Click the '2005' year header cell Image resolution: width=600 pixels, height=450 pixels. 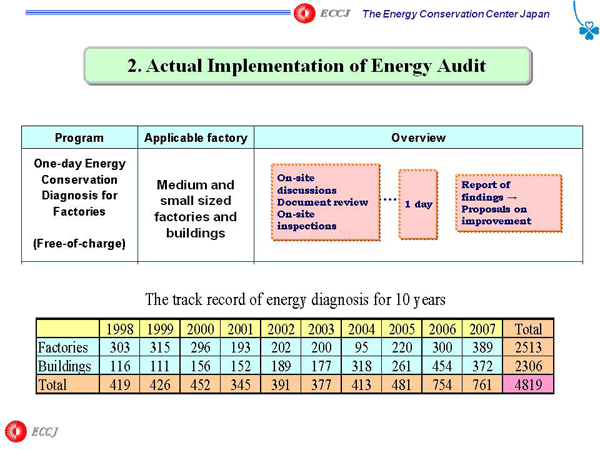tap(402, 329)
